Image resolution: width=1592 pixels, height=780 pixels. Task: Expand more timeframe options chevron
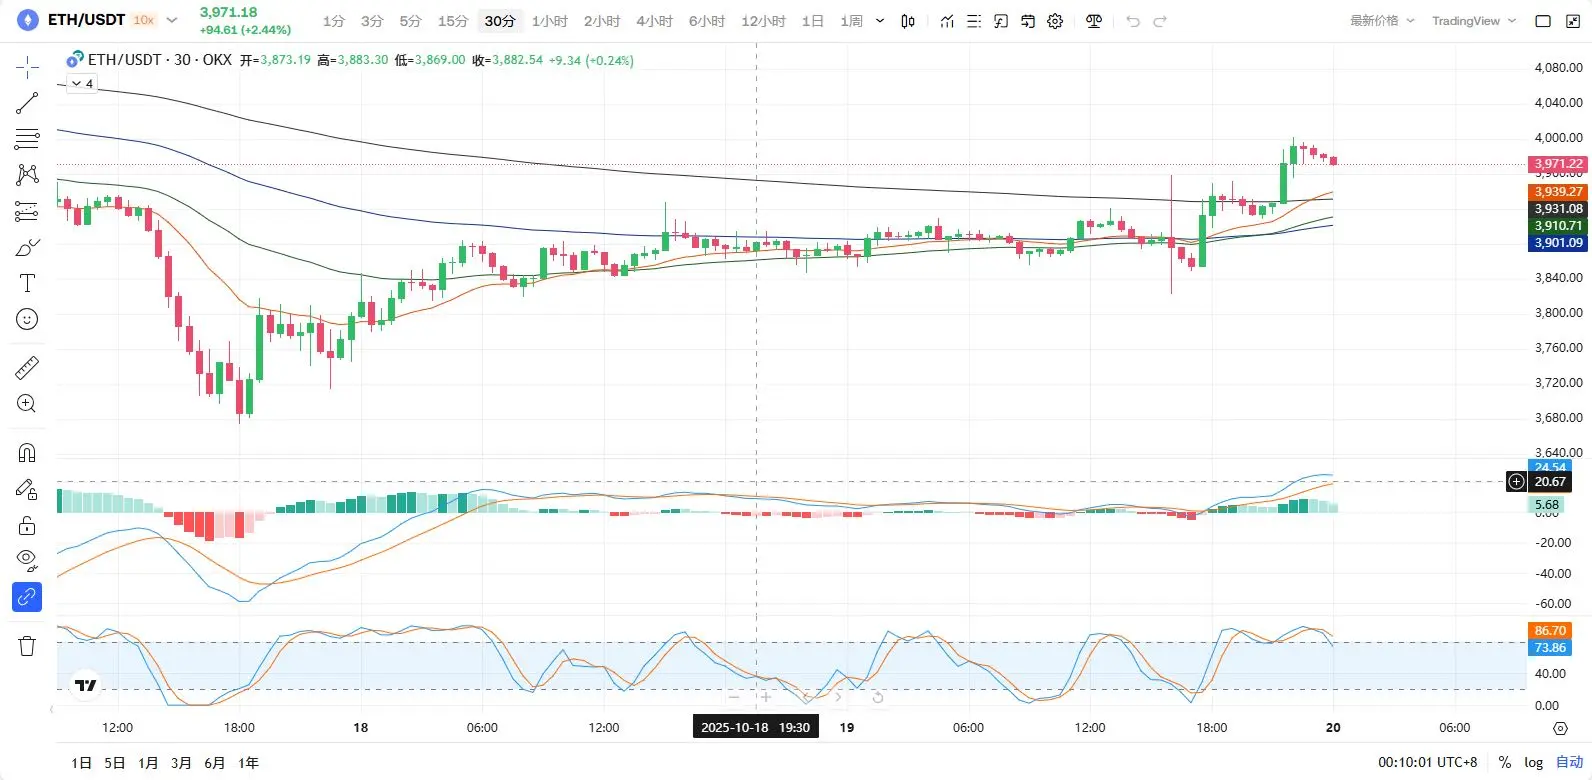880,21
